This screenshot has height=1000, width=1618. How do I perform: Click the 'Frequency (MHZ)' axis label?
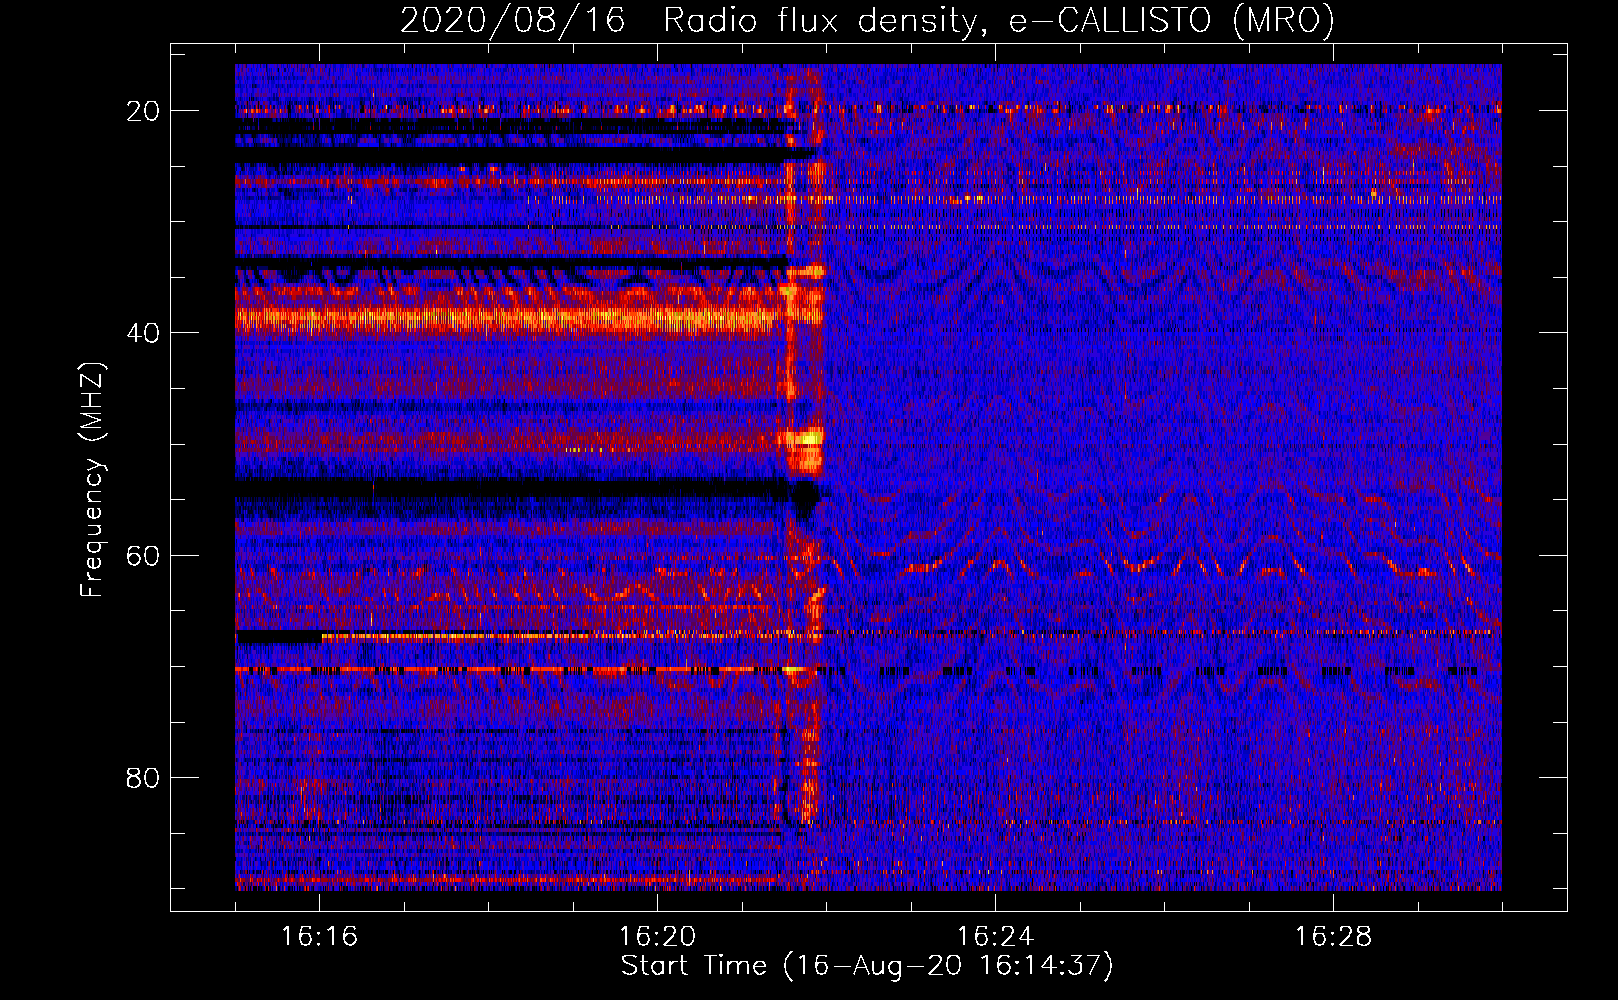point(92,479)
